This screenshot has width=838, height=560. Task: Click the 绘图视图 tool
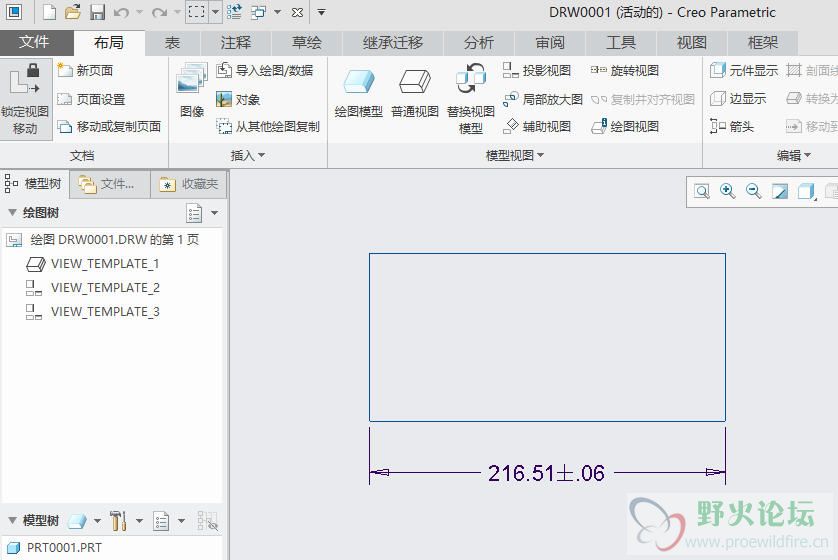625,127
